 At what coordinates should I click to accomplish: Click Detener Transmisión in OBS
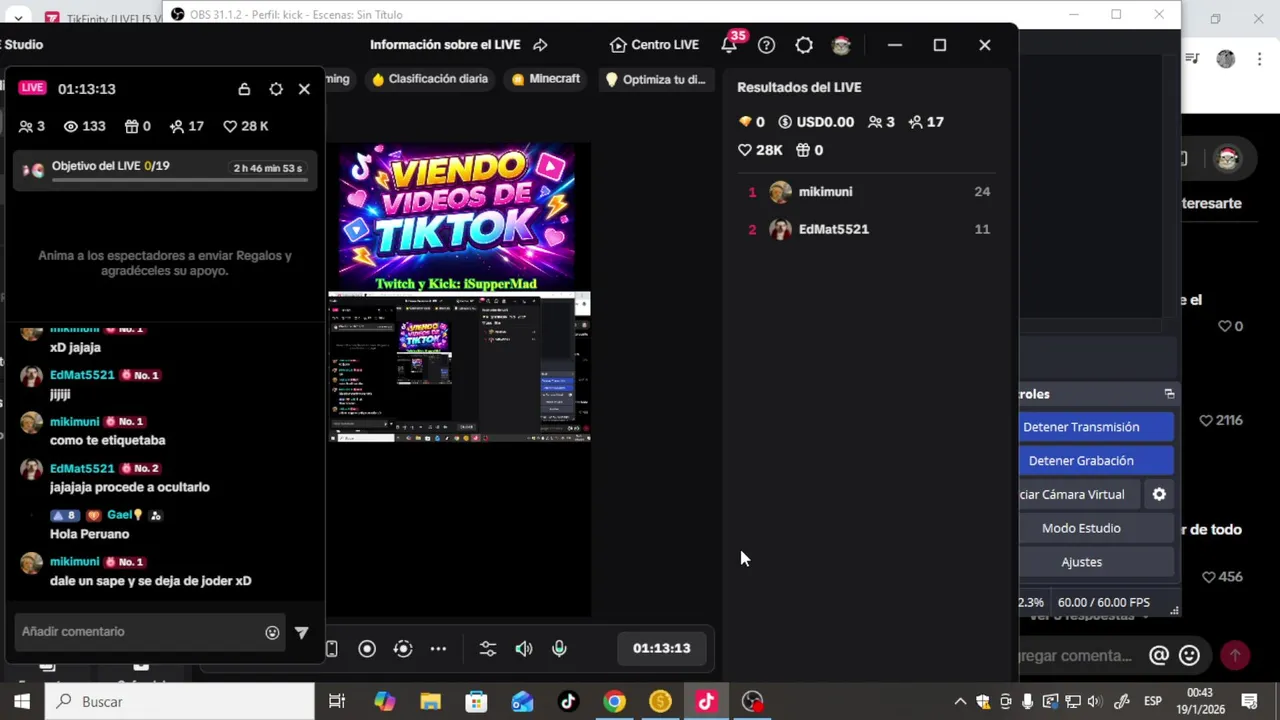(x=1096, y=427)
